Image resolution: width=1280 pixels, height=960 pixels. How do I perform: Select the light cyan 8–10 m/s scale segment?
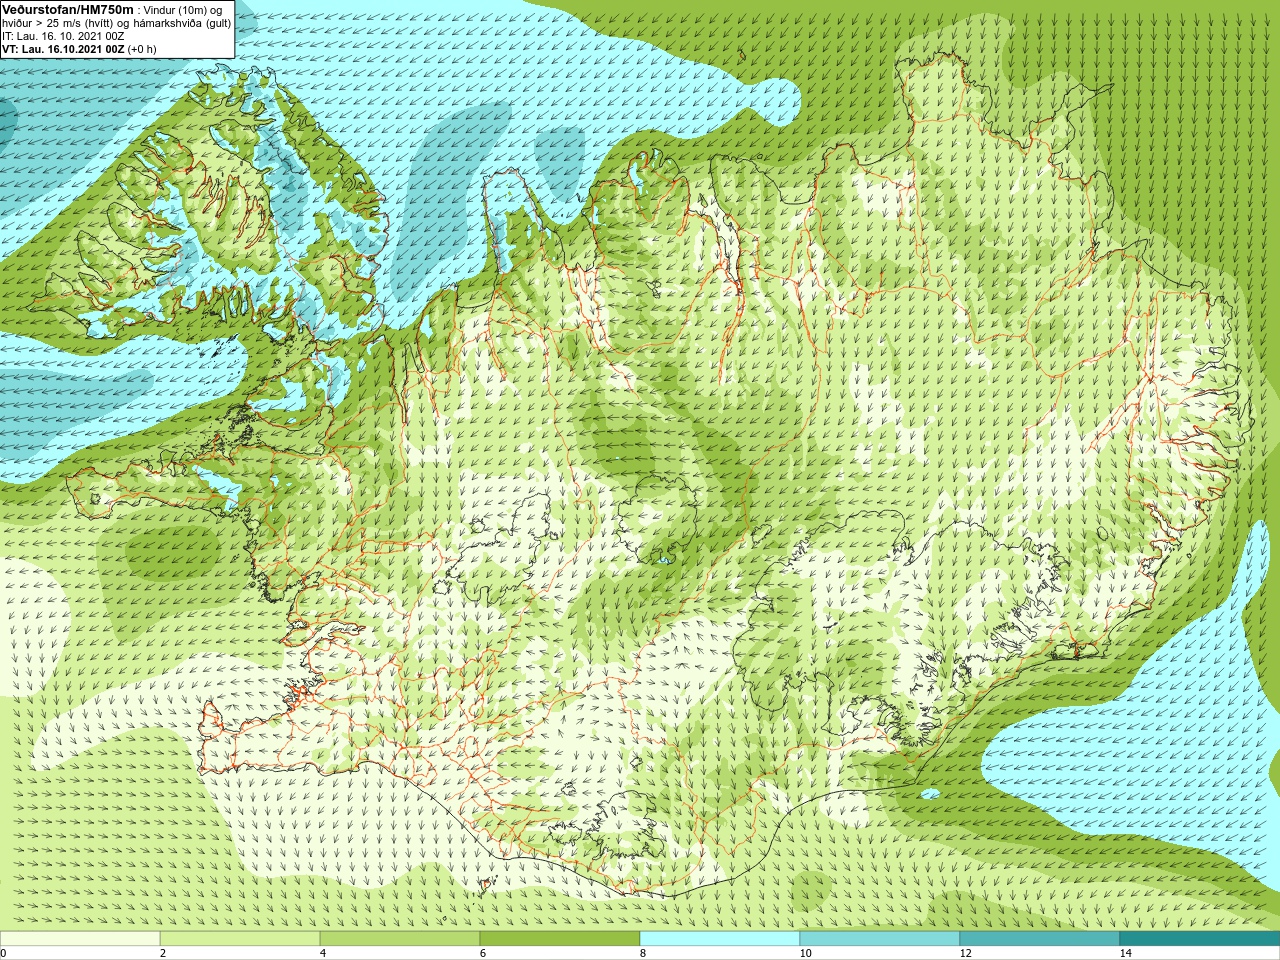720,939
